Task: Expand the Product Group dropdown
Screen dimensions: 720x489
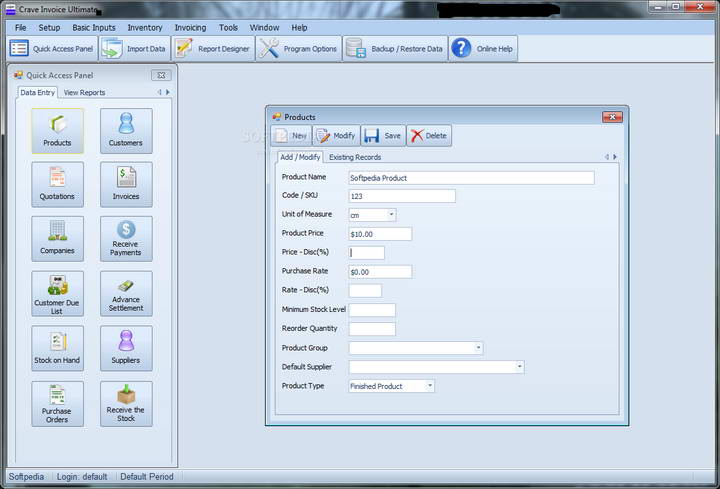Action: [478, 348]
